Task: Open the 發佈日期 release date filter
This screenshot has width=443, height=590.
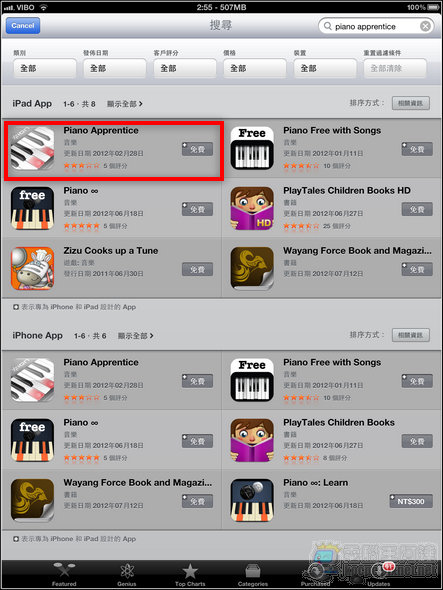Action: point(114,68)
